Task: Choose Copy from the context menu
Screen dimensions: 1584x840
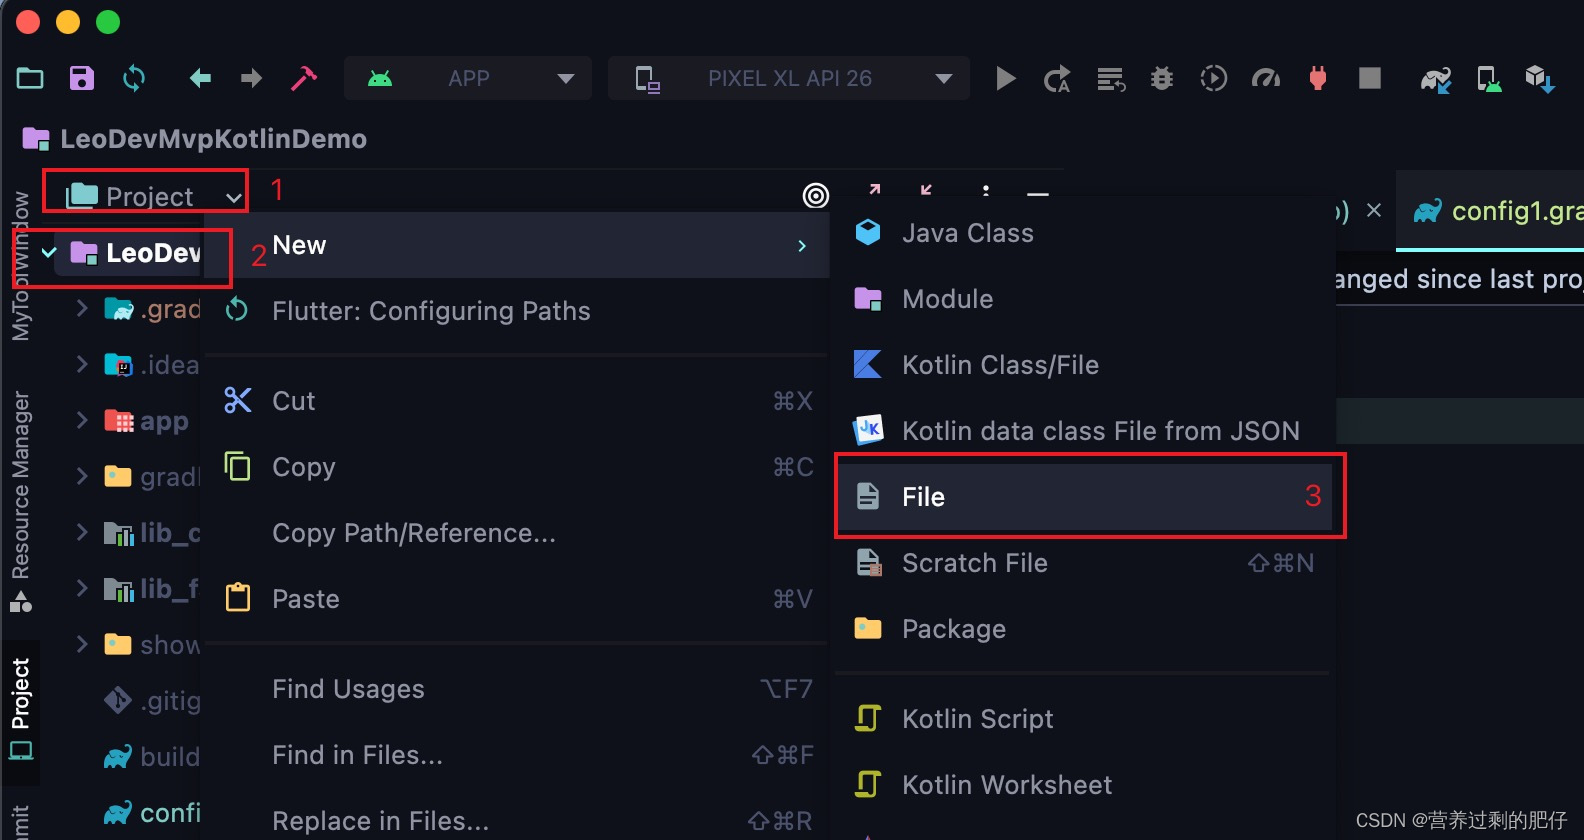Action: [x=516, y=467]
